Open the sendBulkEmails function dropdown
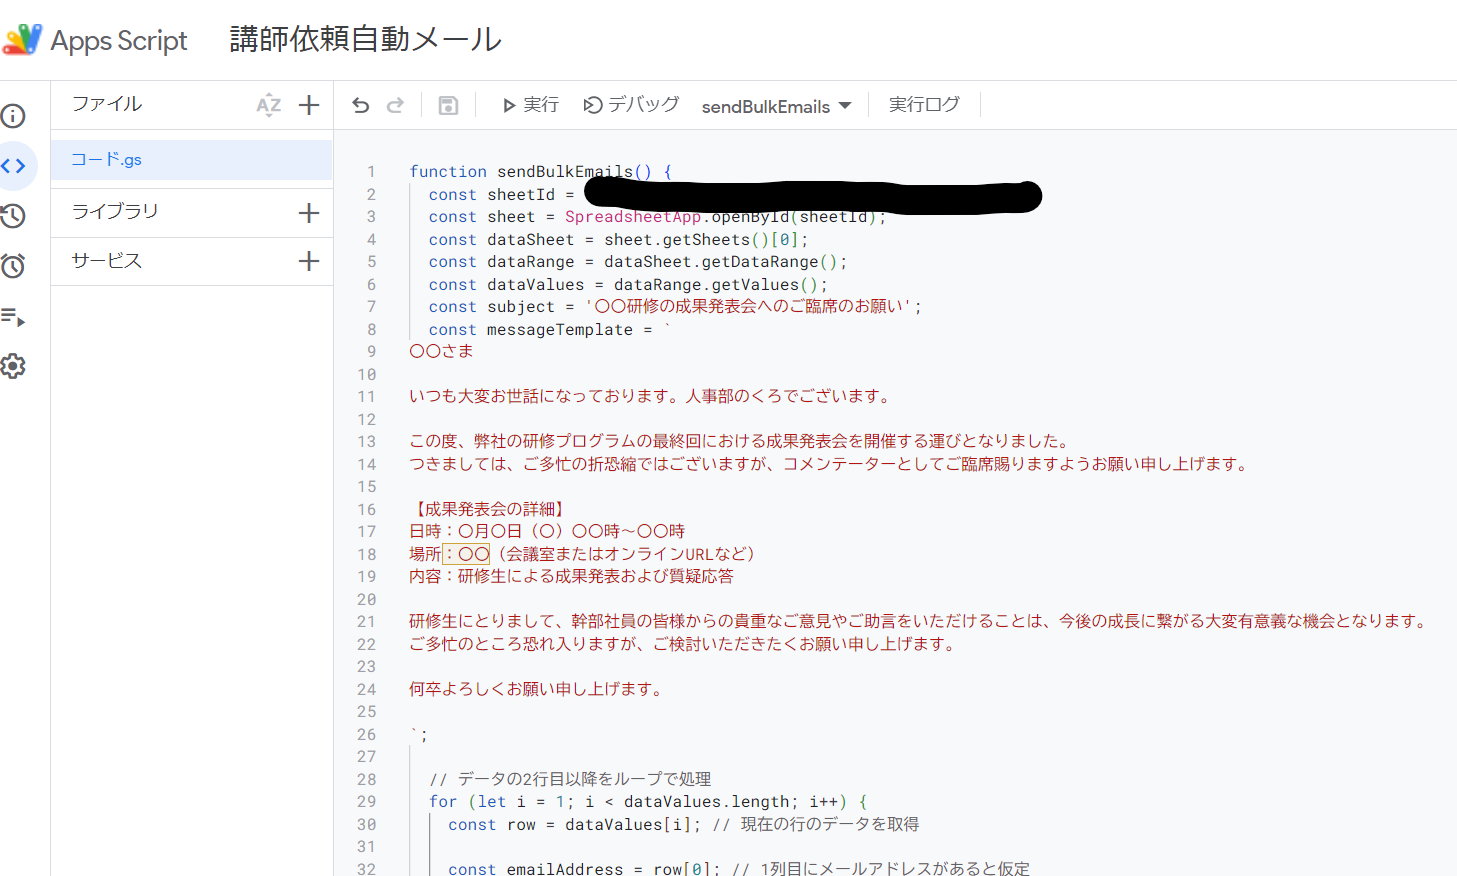The image size is (1457, 876). (776, 106)
